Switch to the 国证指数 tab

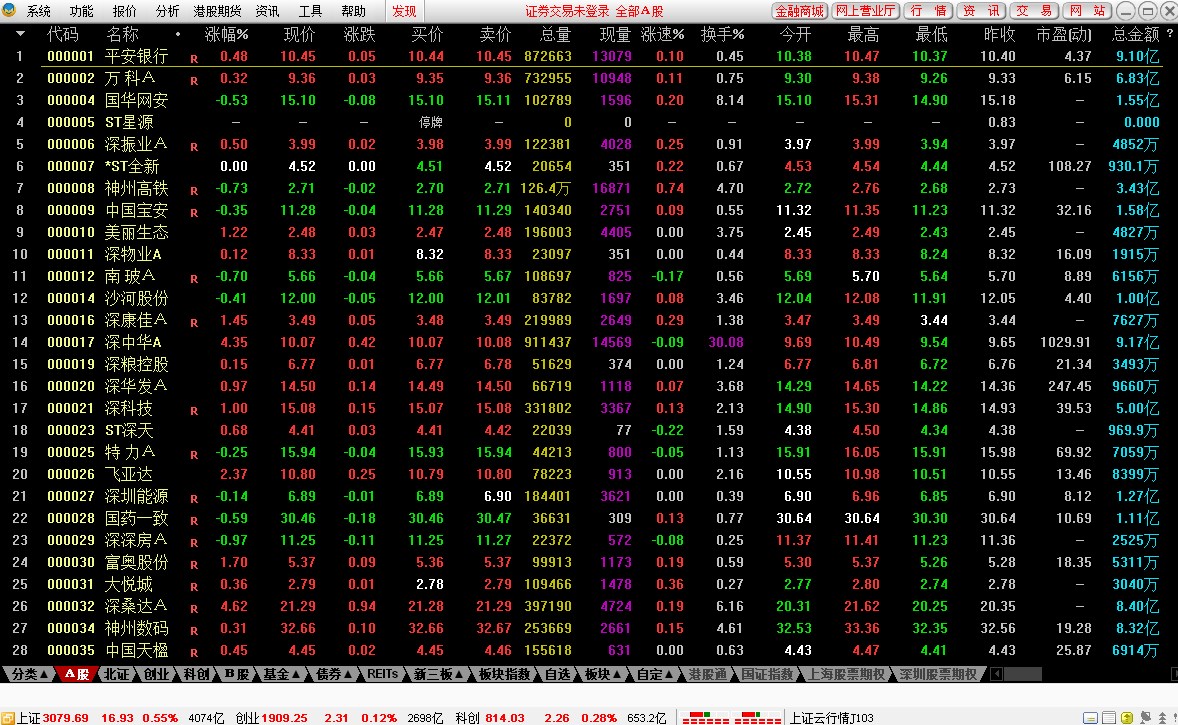(x=767, y=674)
